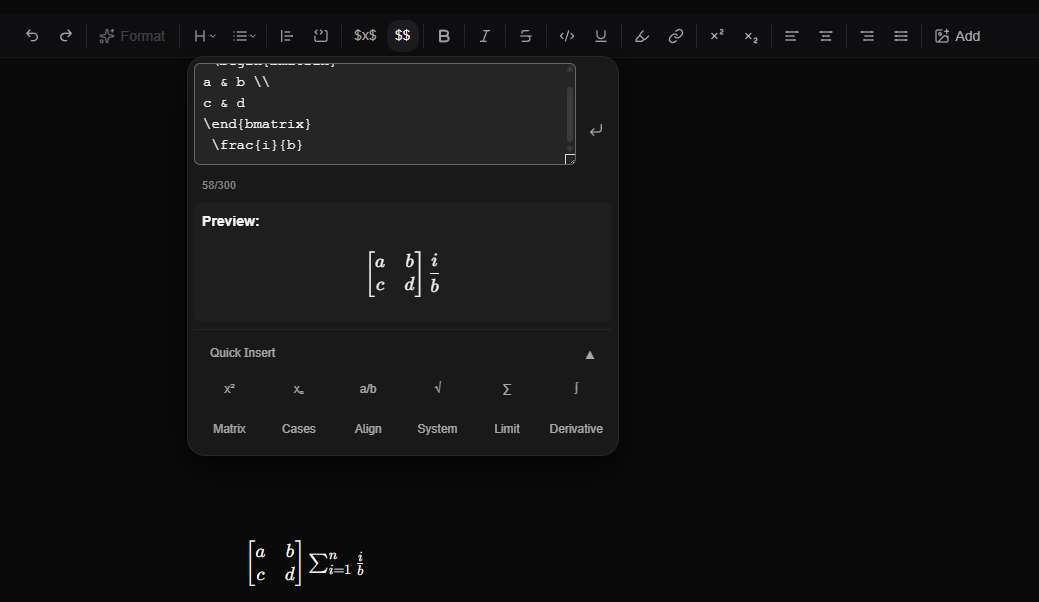Open the list style dropdown
The width and height of the screenshot is (1039, 602).
pos(243,35)
